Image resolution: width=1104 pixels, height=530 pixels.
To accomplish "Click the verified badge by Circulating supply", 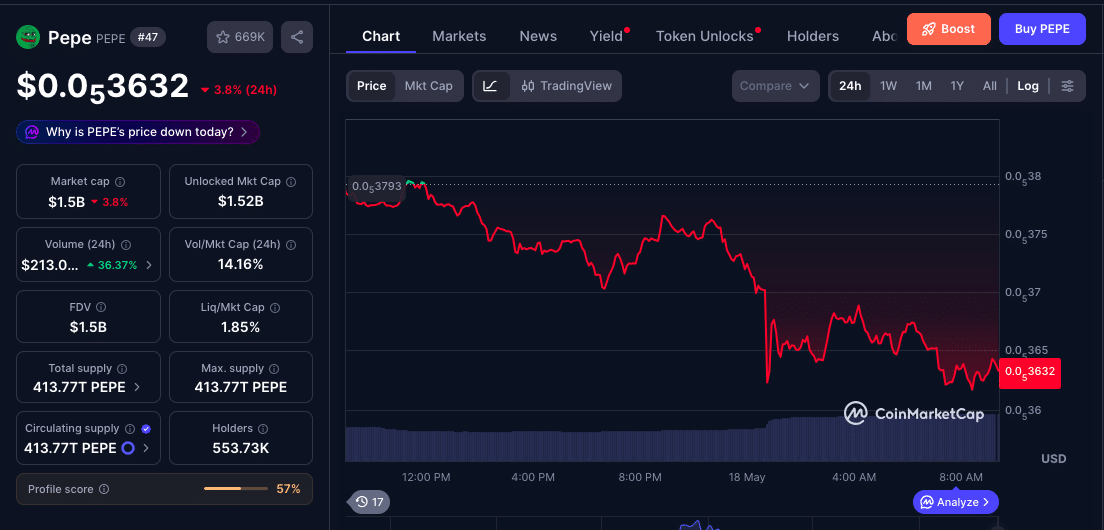I will pos(146,429).
